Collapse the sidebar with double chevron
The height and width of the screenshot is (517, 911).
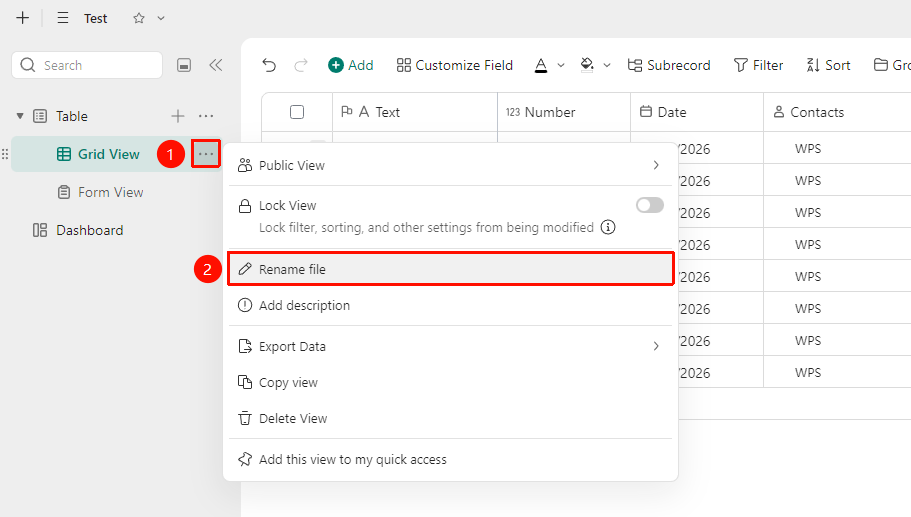tap(216, 65)
